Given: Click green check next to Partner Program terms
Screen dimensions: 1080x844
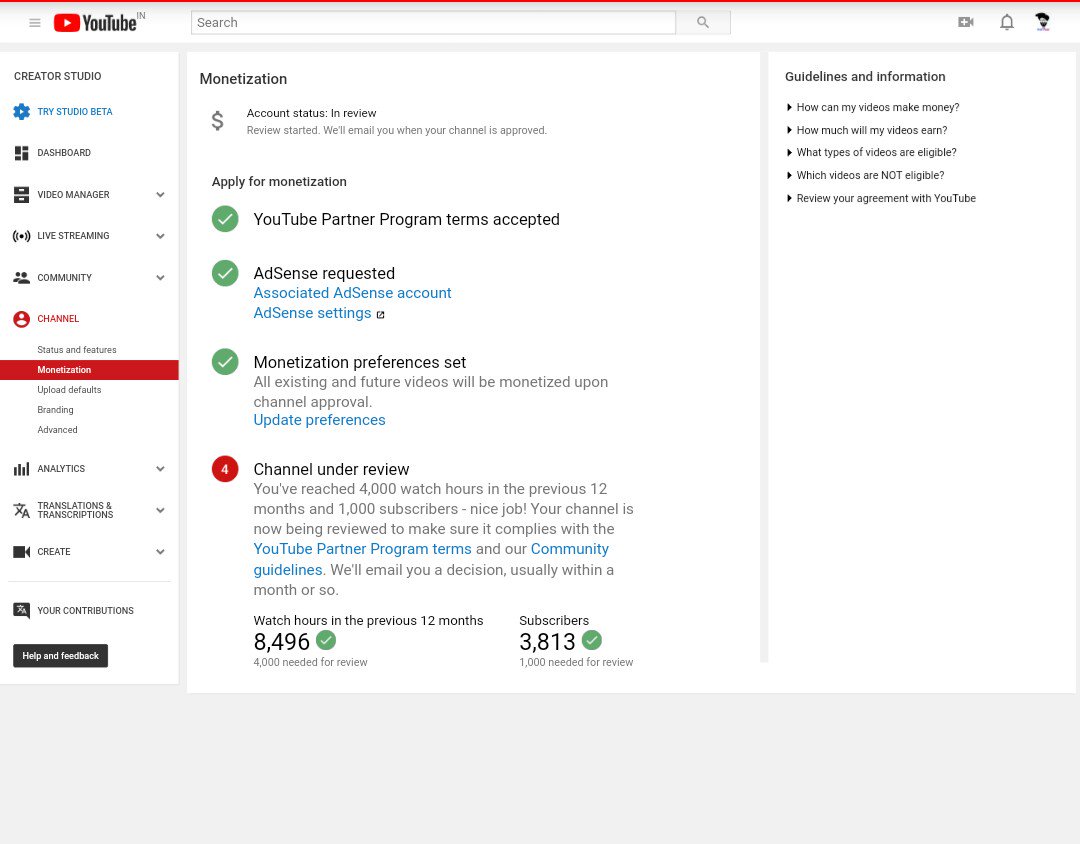Looking at the screenshot, I should [x=225, y=219].
